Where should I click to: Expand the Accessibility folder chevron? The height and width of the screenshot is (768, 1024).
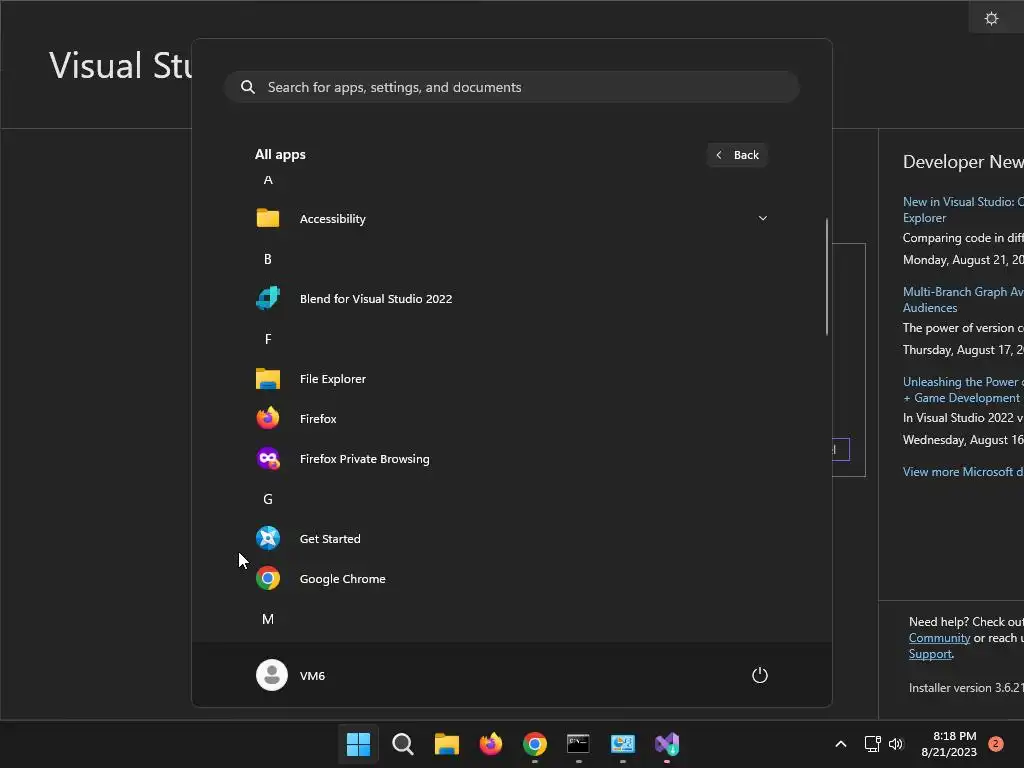coord(762,218)
